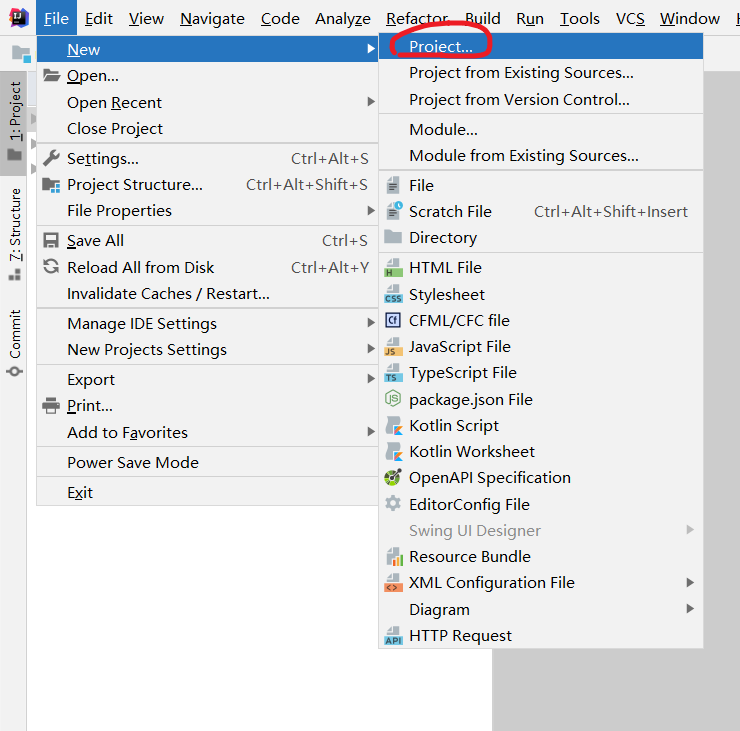Click Exit in File menu
The width and height of the screenshot is (740, 731).
pos(208,492)
